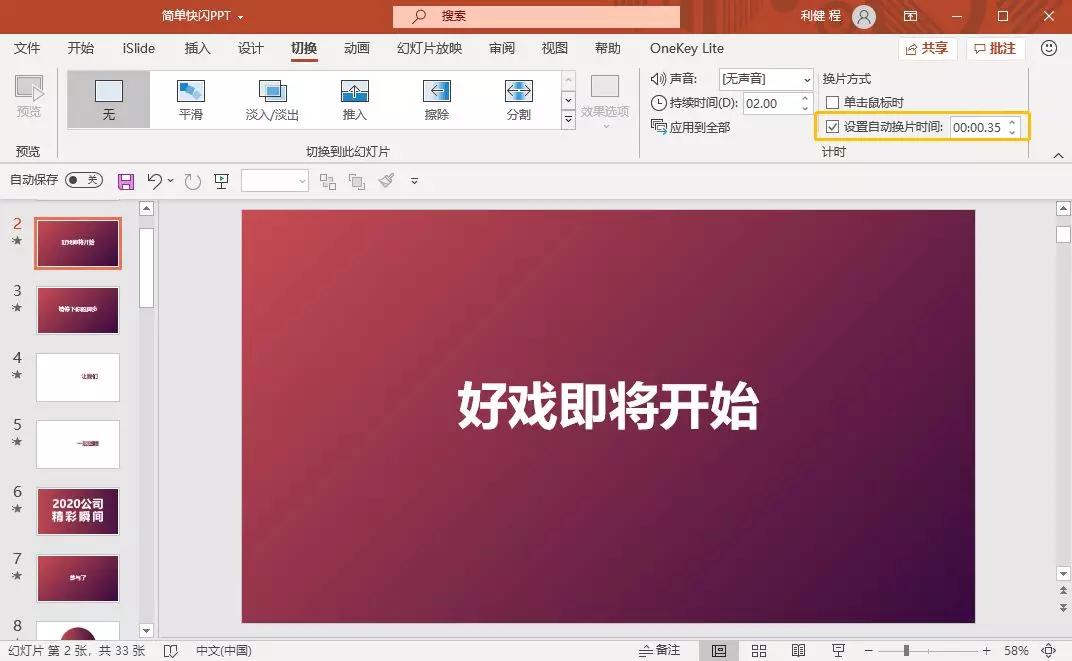Viewport: 1072px width, 661px height.
Task: Select the Format Painter in Quick Access Toolbar
Action: point(387,181)
